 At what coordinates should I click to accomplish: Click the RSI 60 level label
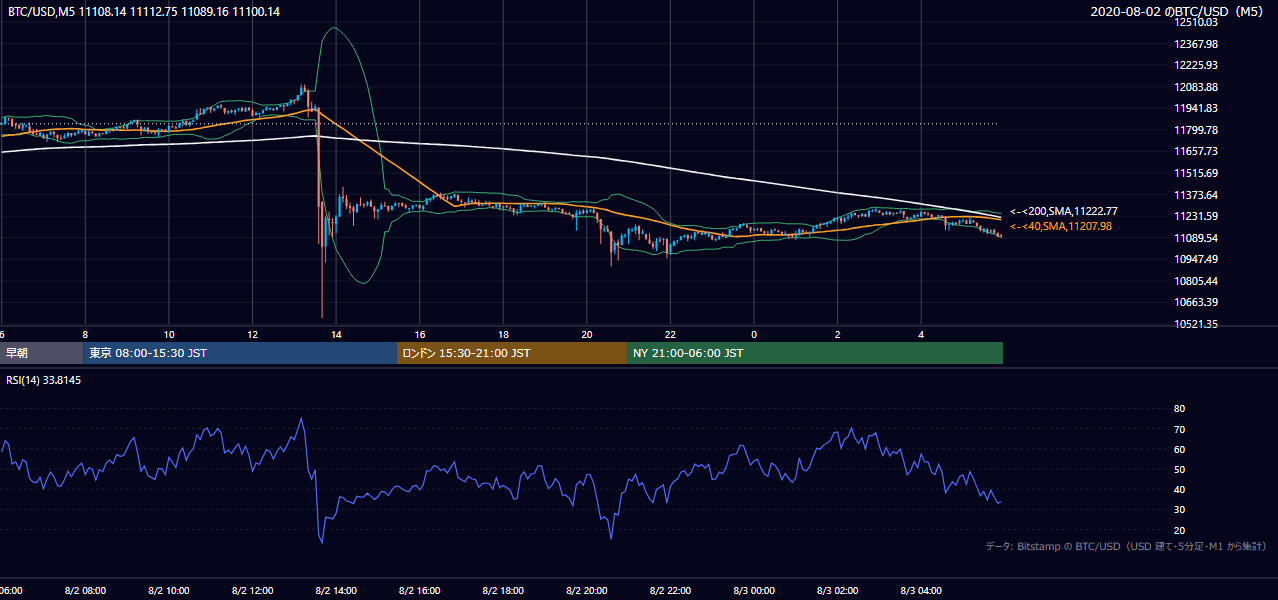(x=1179, y=449)
